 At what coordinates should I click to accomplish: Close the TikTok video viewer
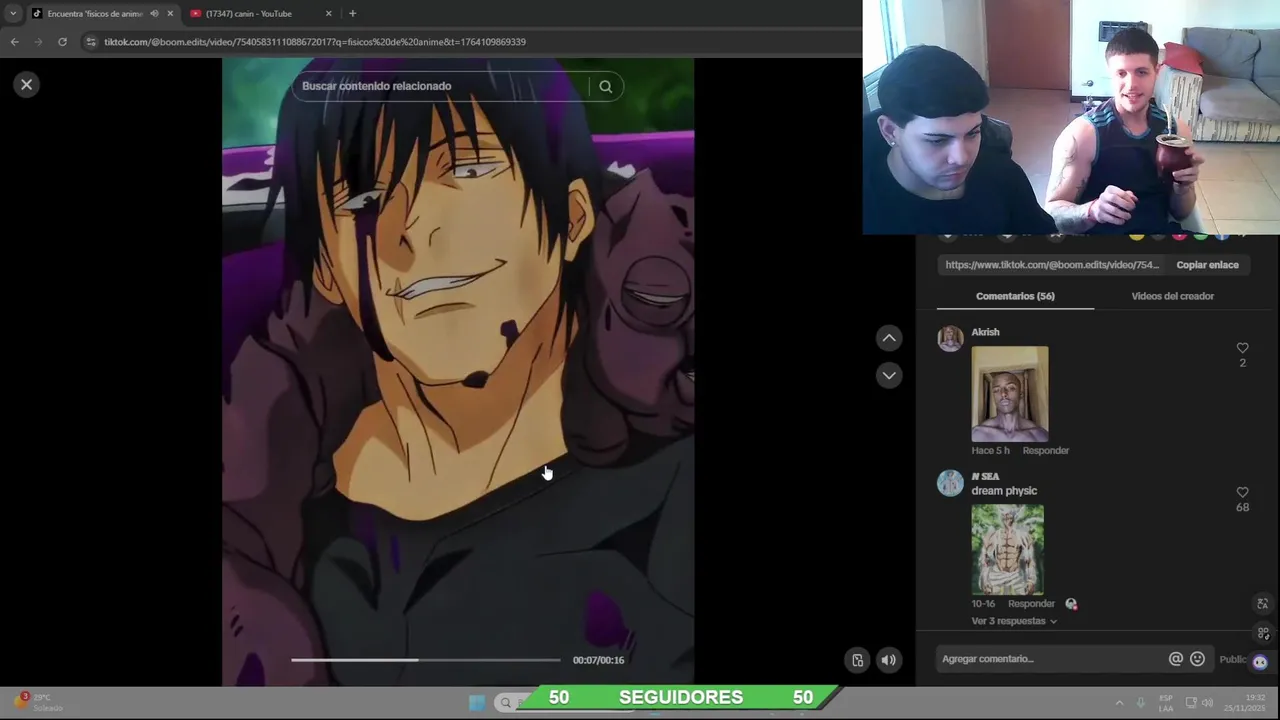(x=27, y=85)
